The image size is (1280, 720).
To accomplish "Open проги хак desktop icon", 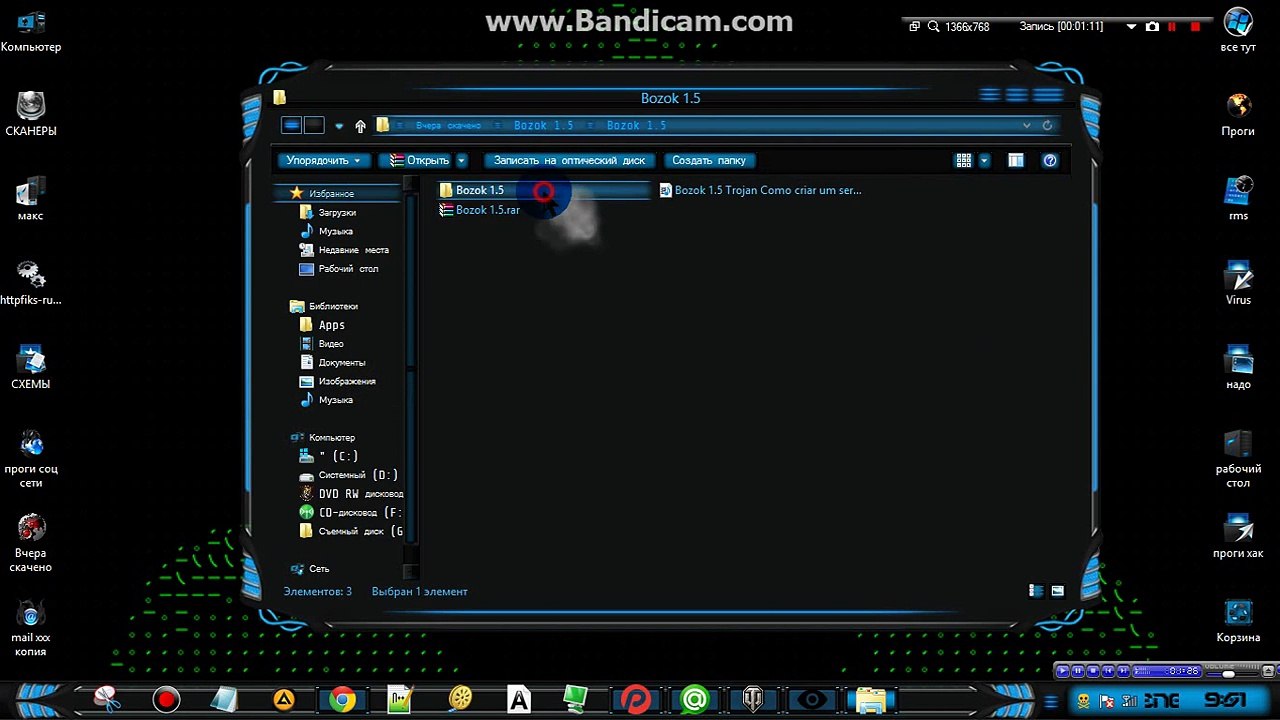I will tap(1238, 537).
